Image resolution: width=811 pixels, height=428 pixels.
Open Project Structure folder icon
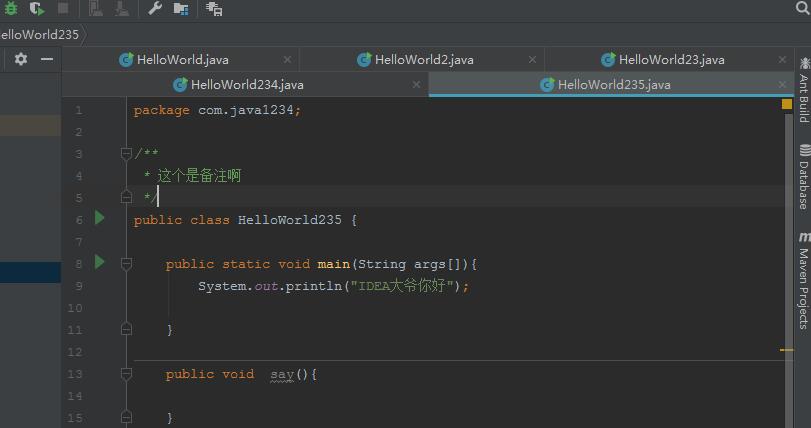click(181, 8)
